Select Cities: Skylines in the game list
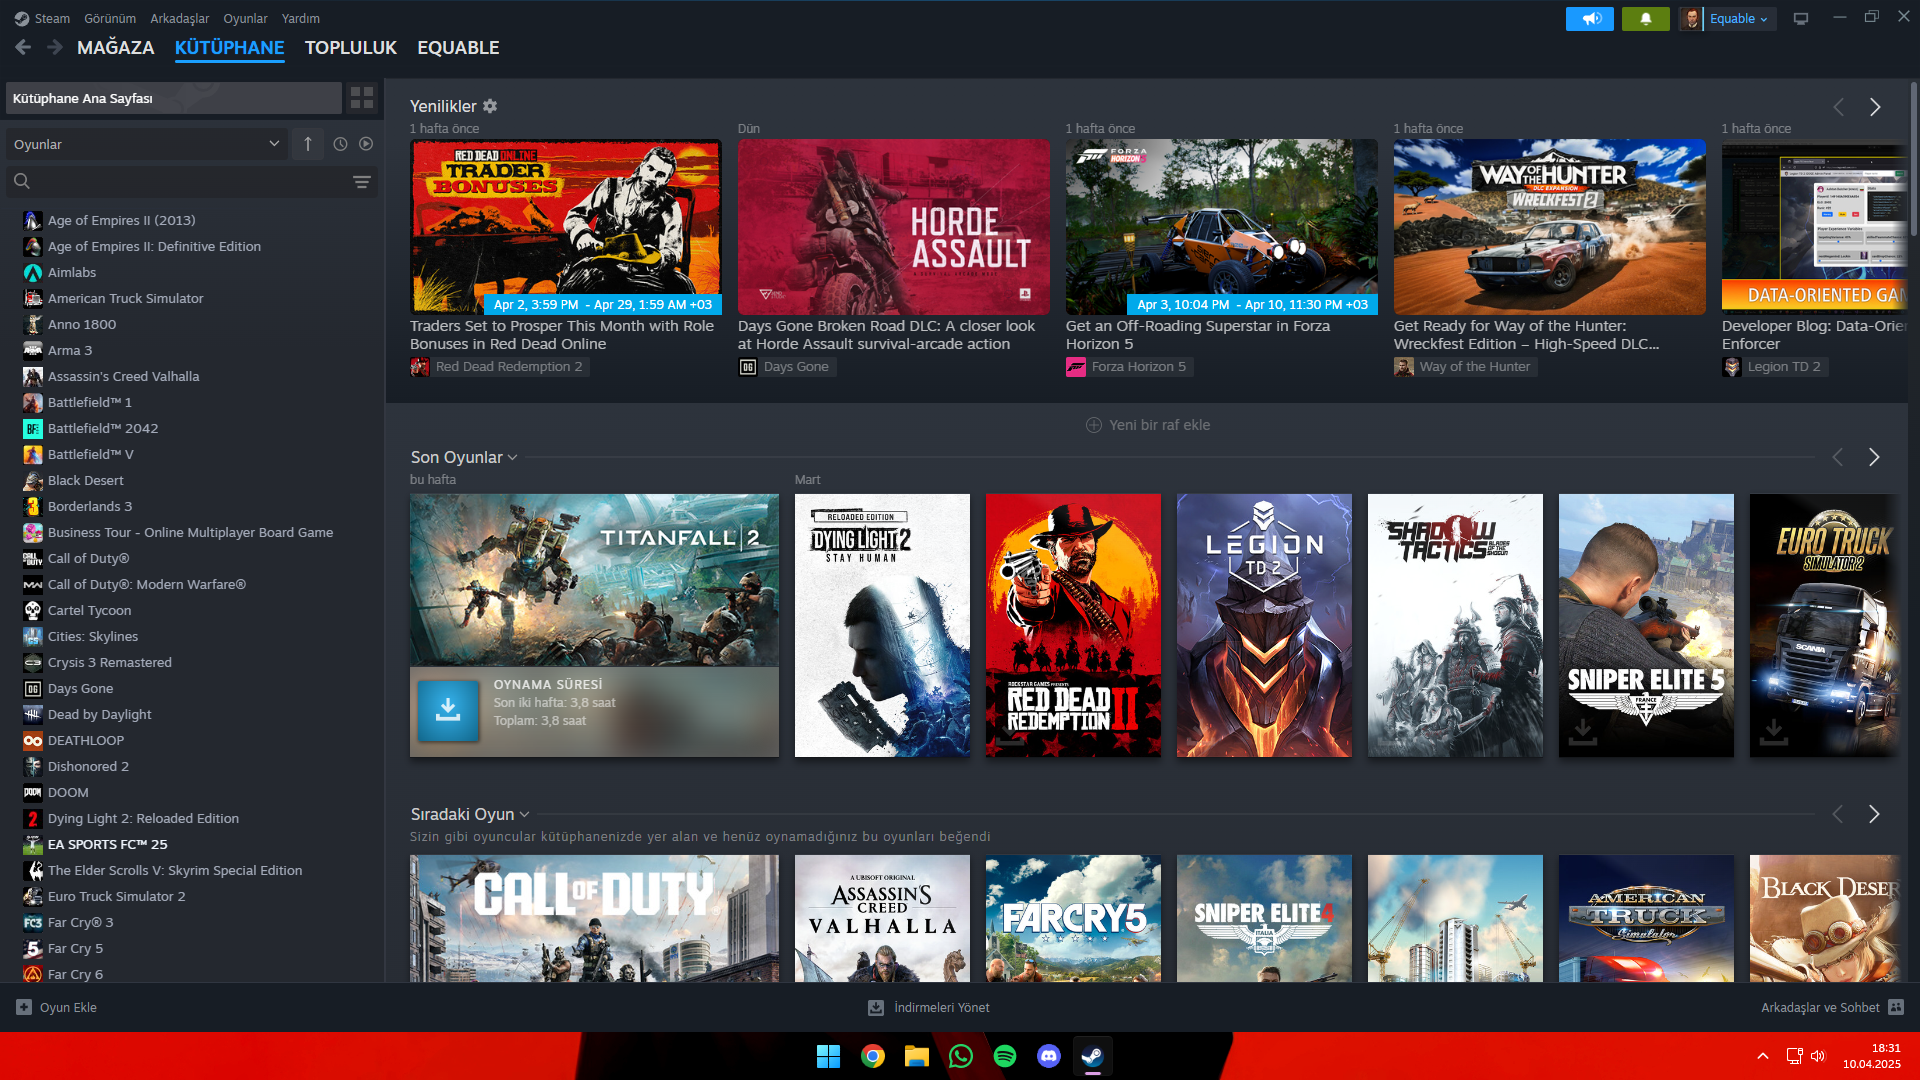1920x1080 pixels. pos(93,636)
